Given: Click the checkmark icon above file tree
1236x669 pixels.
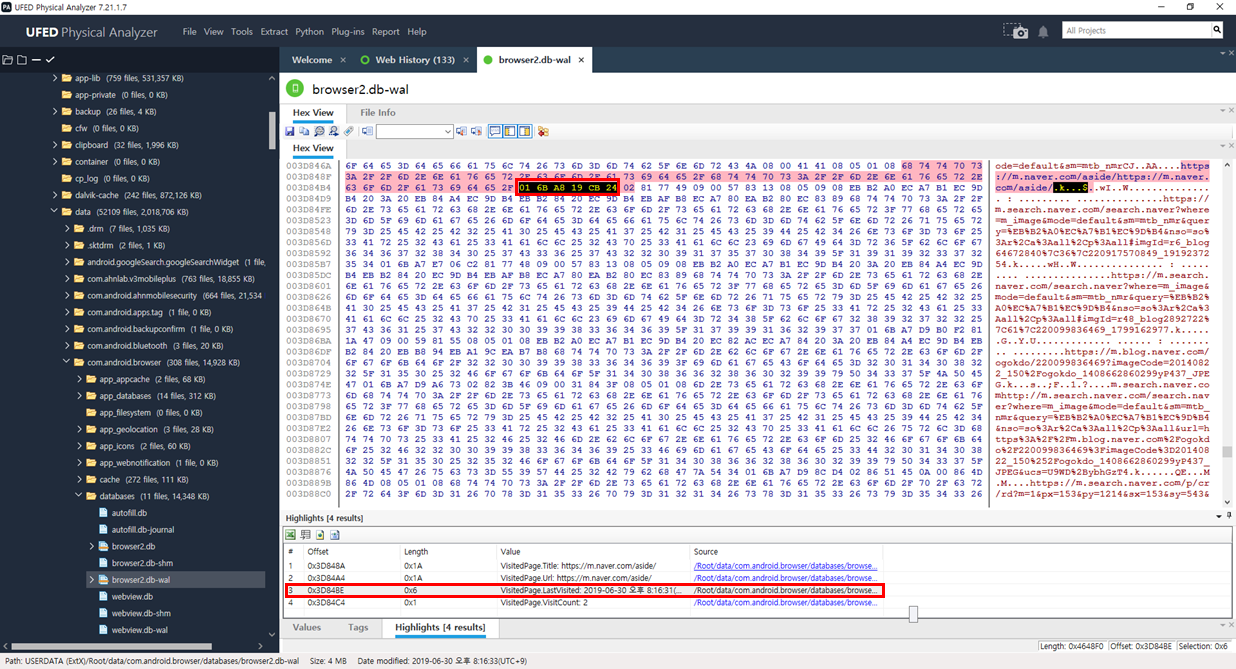Looking at the screenshot, I should [50, 60].
